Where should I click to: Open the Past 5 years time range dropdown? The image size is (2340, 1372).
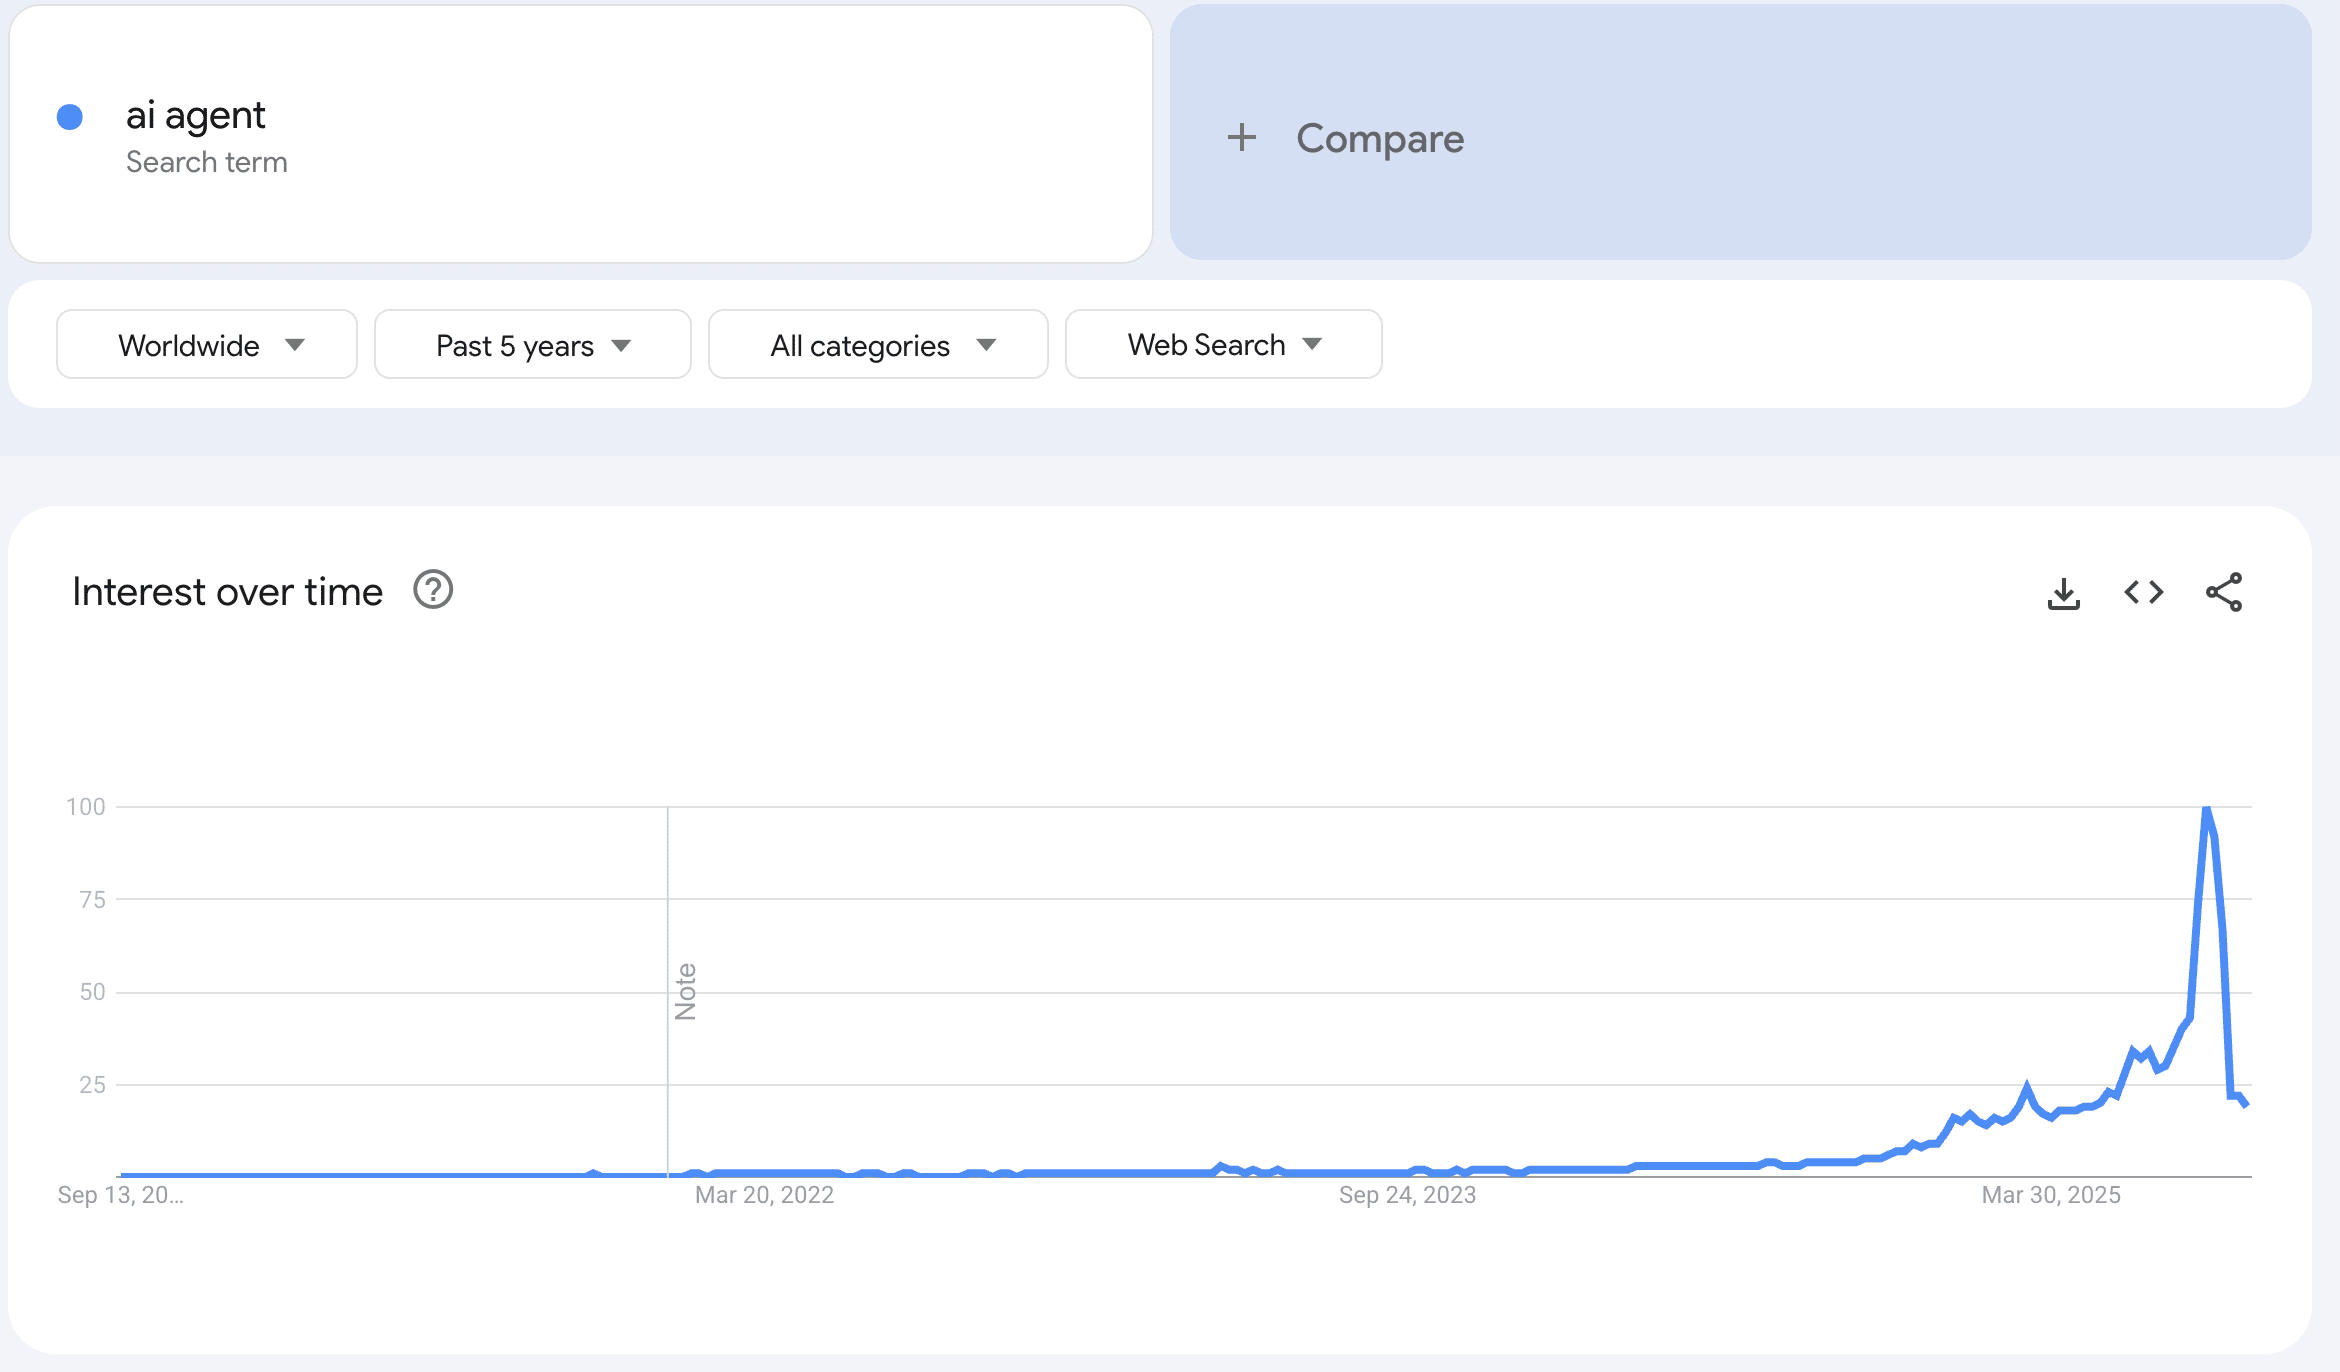pos(533,344)
